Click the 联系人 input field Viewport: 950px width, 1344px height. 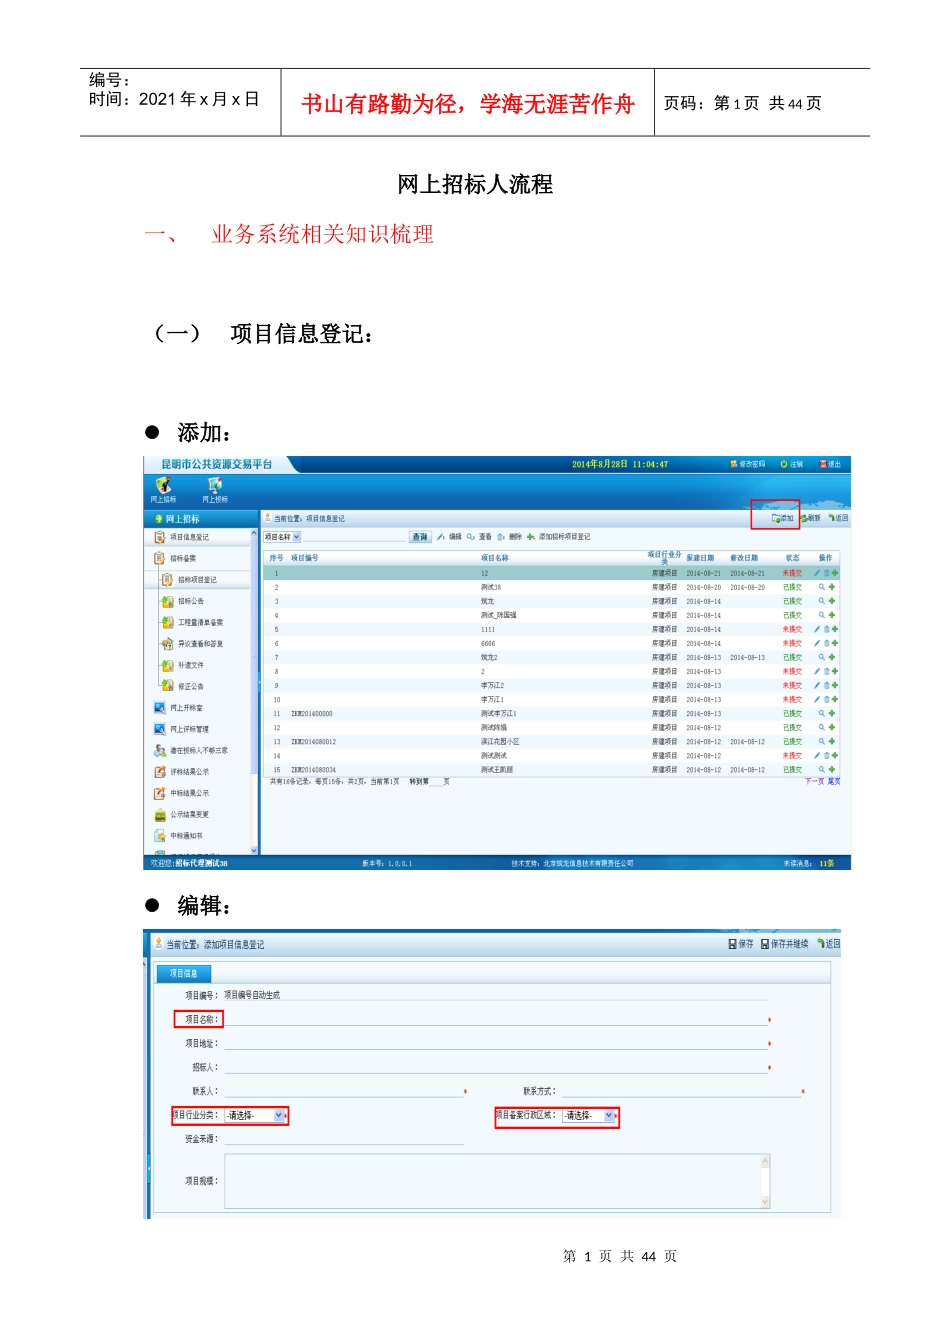343,1091
